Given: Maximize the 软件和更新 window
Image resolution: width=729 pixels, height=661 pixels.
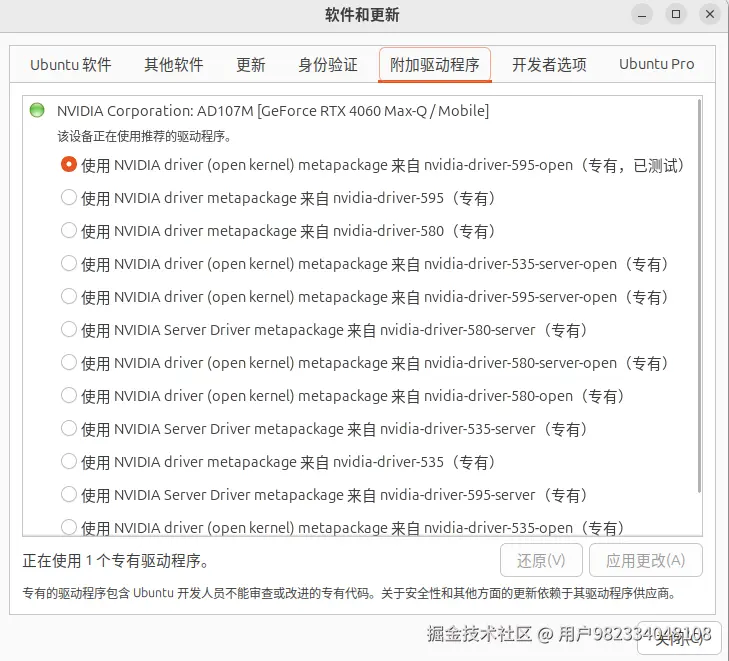Looking at the screenshot, I should pos(676,14).
